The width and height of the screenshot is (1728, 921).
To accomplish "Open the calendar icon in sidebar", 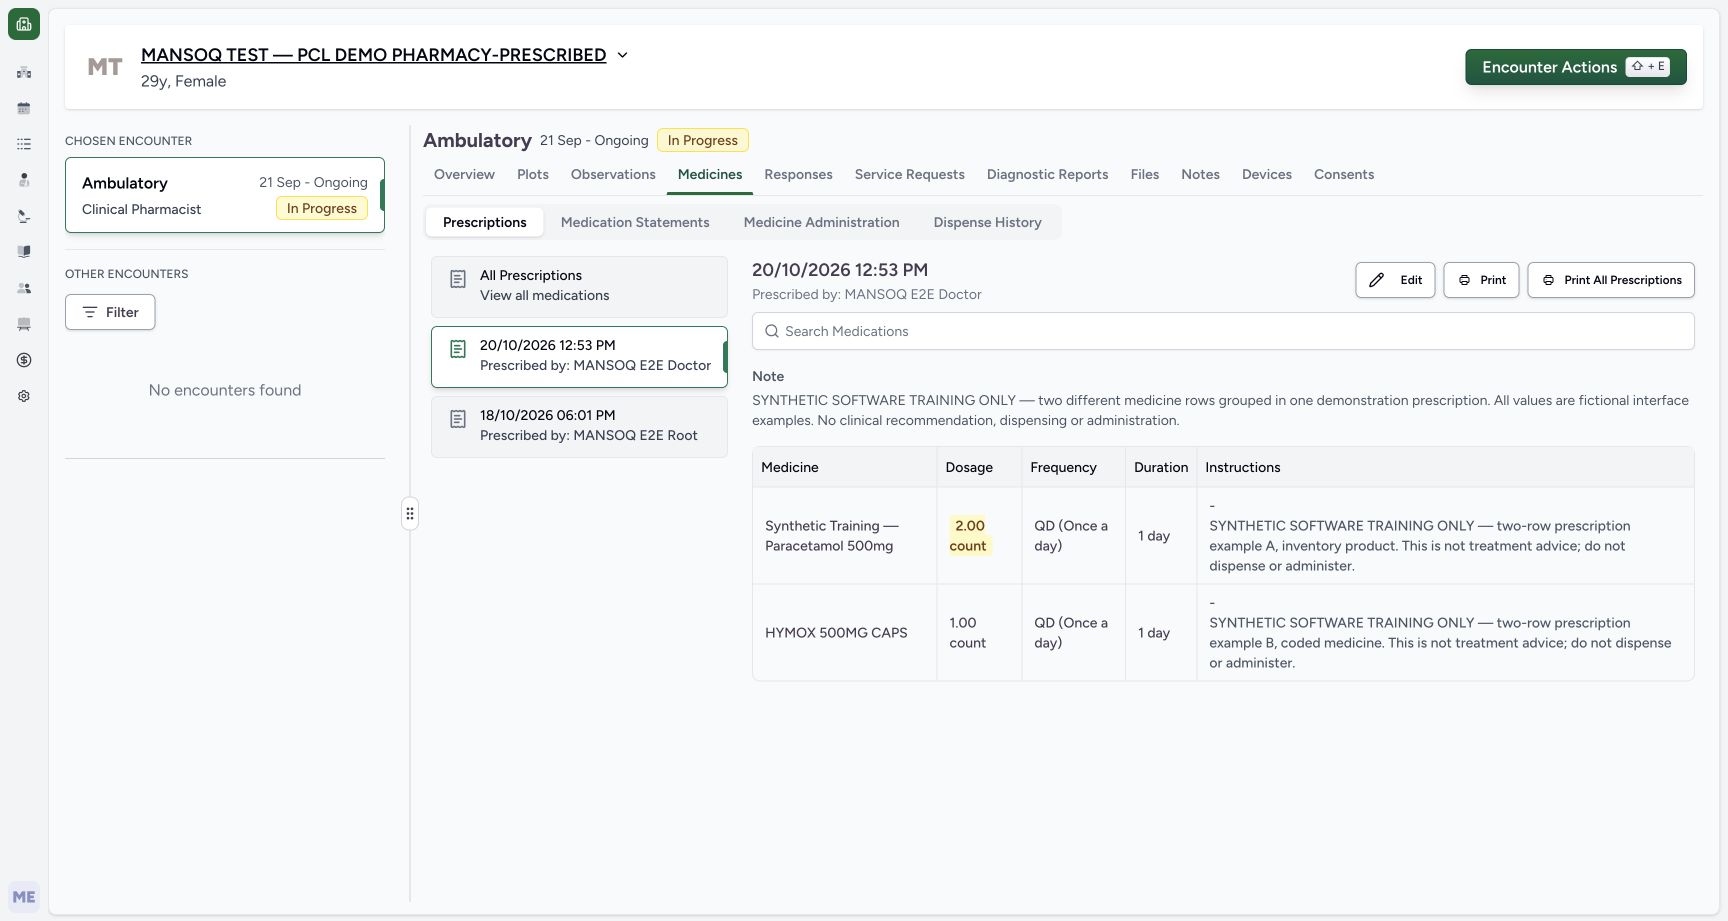I will (x=24, y=108).
